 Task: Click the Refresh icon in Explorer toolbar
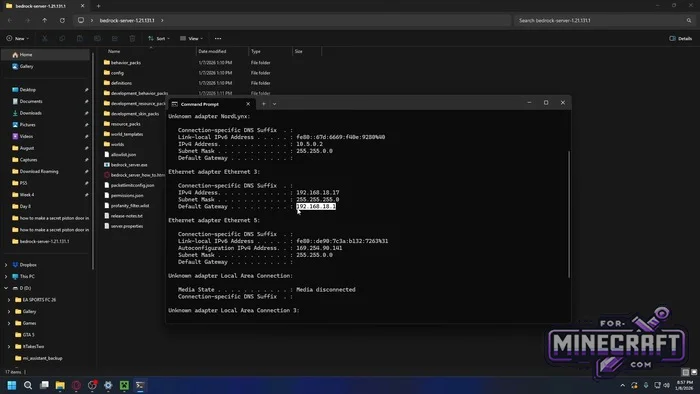coord(62,21)
